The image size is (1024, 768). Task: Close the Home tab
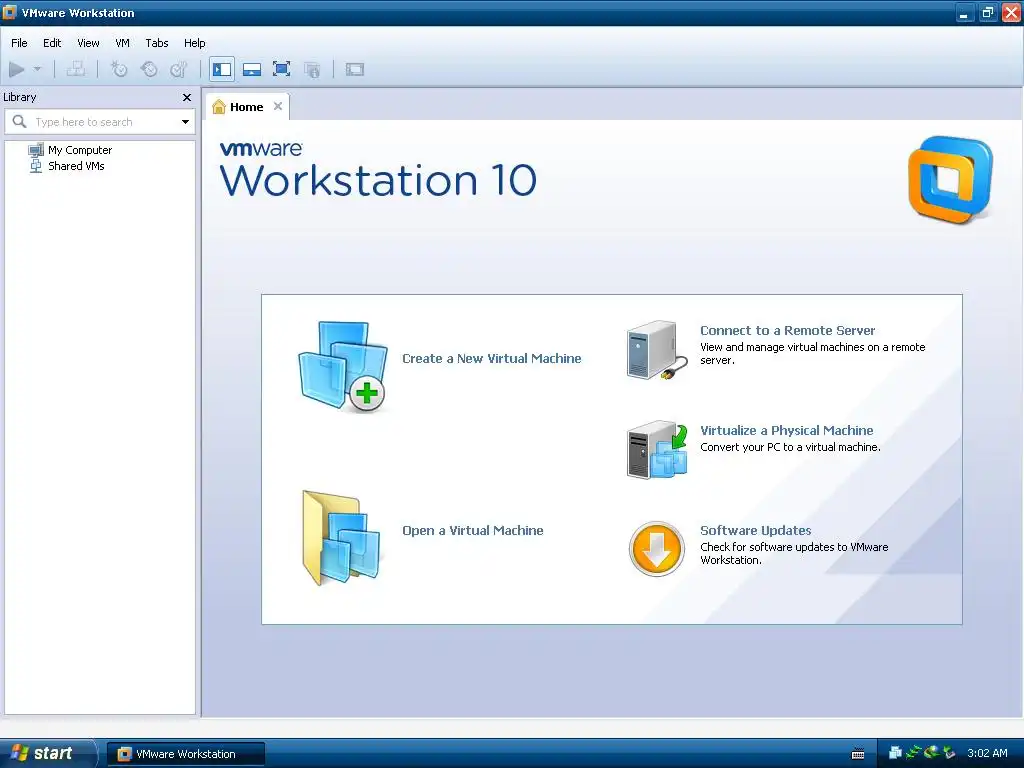(x=278, y=106)
